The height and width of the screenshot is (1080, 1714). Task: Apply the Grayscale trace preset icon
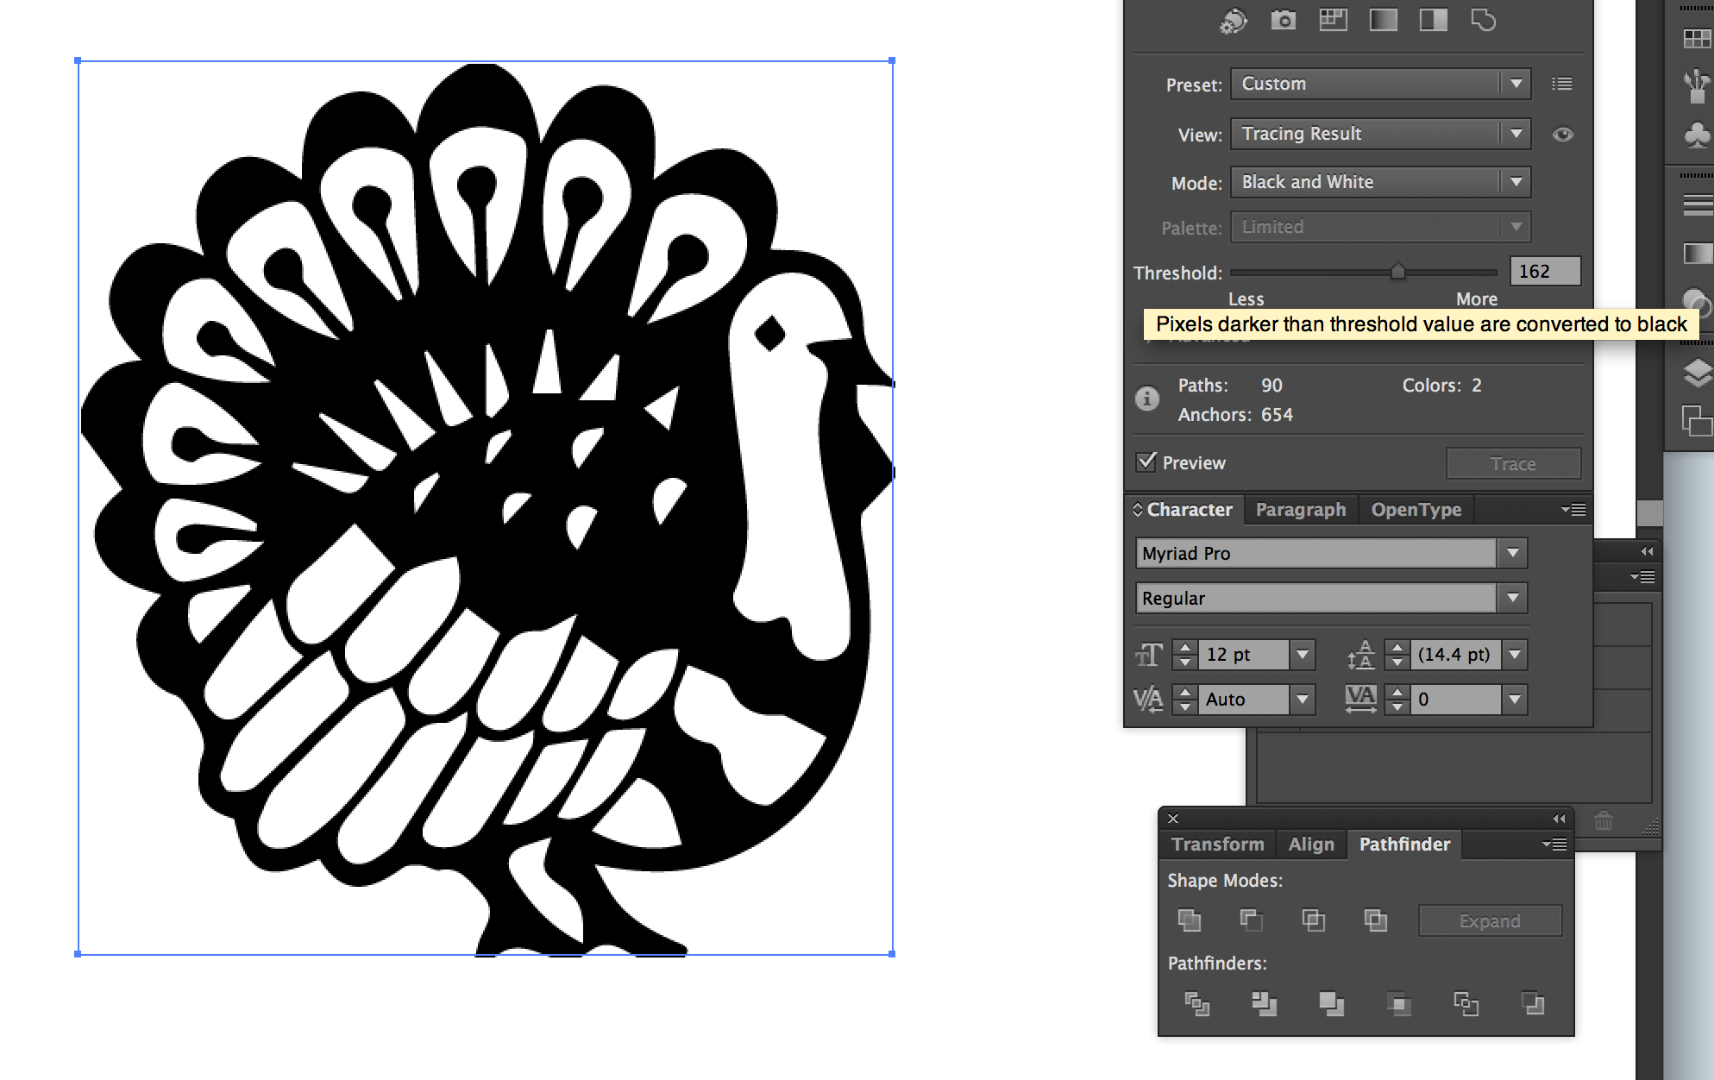1384,20
